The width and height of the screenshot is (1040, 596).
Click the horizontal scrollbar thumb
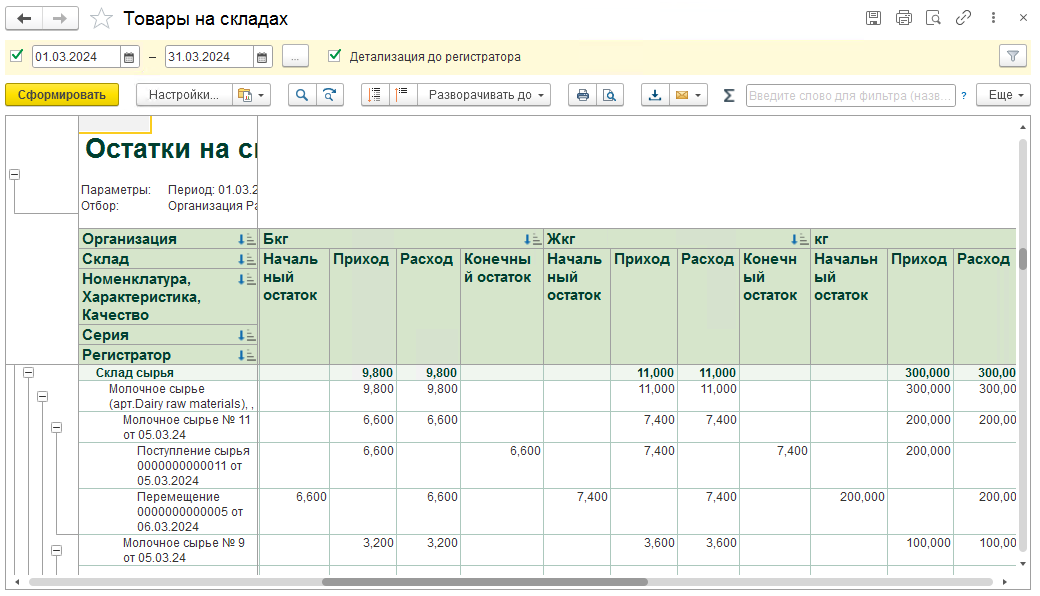[485, 582]
